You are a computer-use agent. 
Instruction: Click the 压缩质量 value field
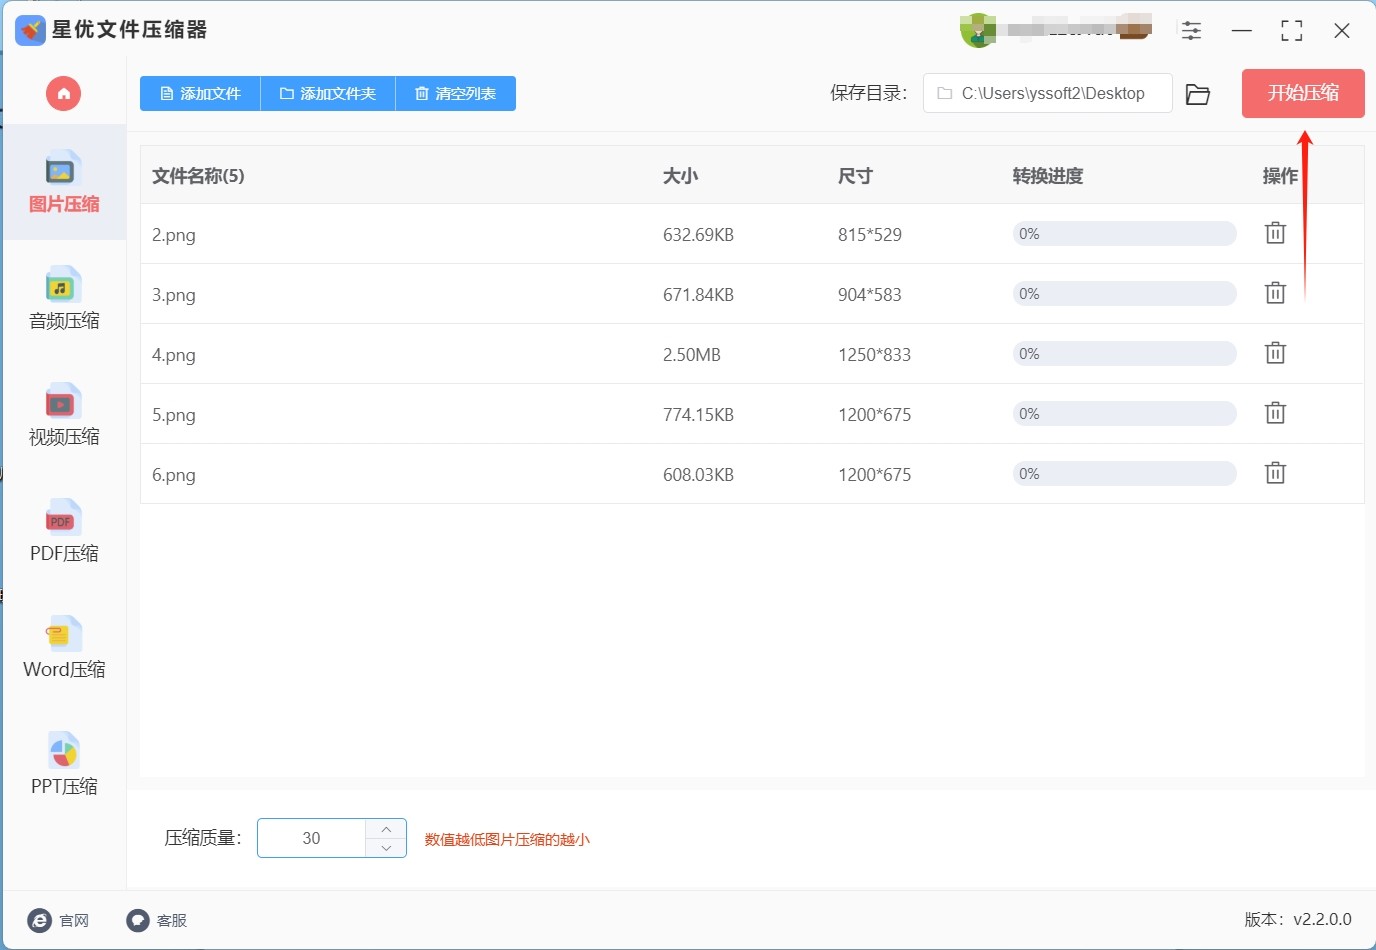tap(312, 839)
